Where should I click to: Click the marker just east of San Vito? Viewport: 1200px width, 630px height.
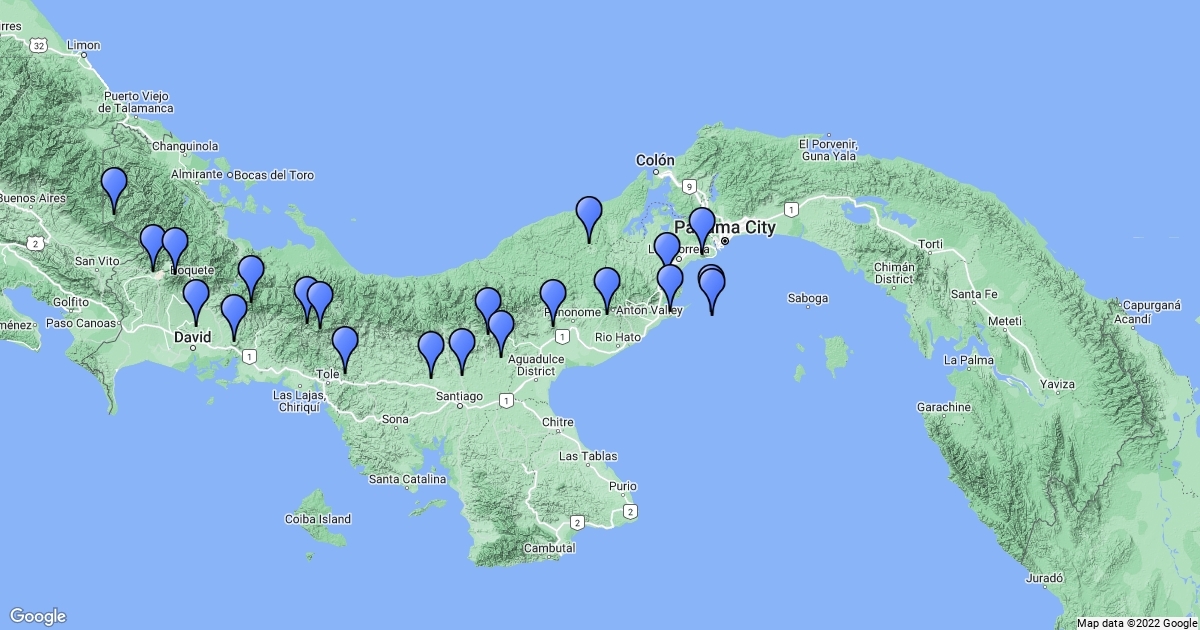[x=153, y=247]
